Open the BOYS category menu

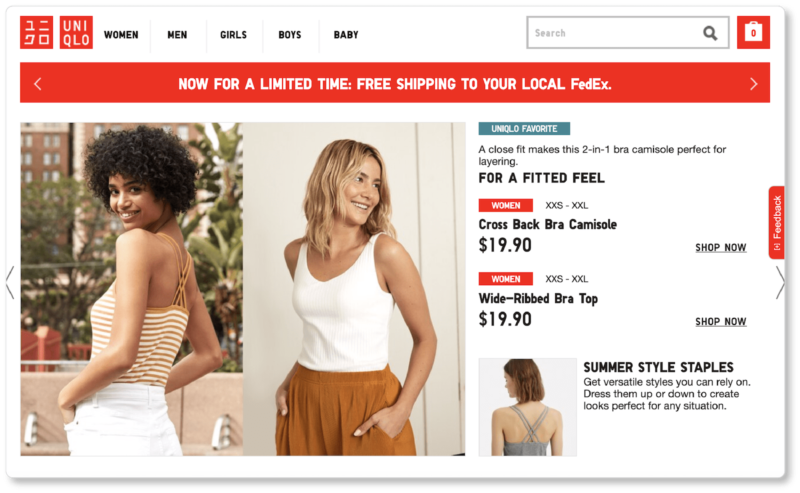(290, 35)
